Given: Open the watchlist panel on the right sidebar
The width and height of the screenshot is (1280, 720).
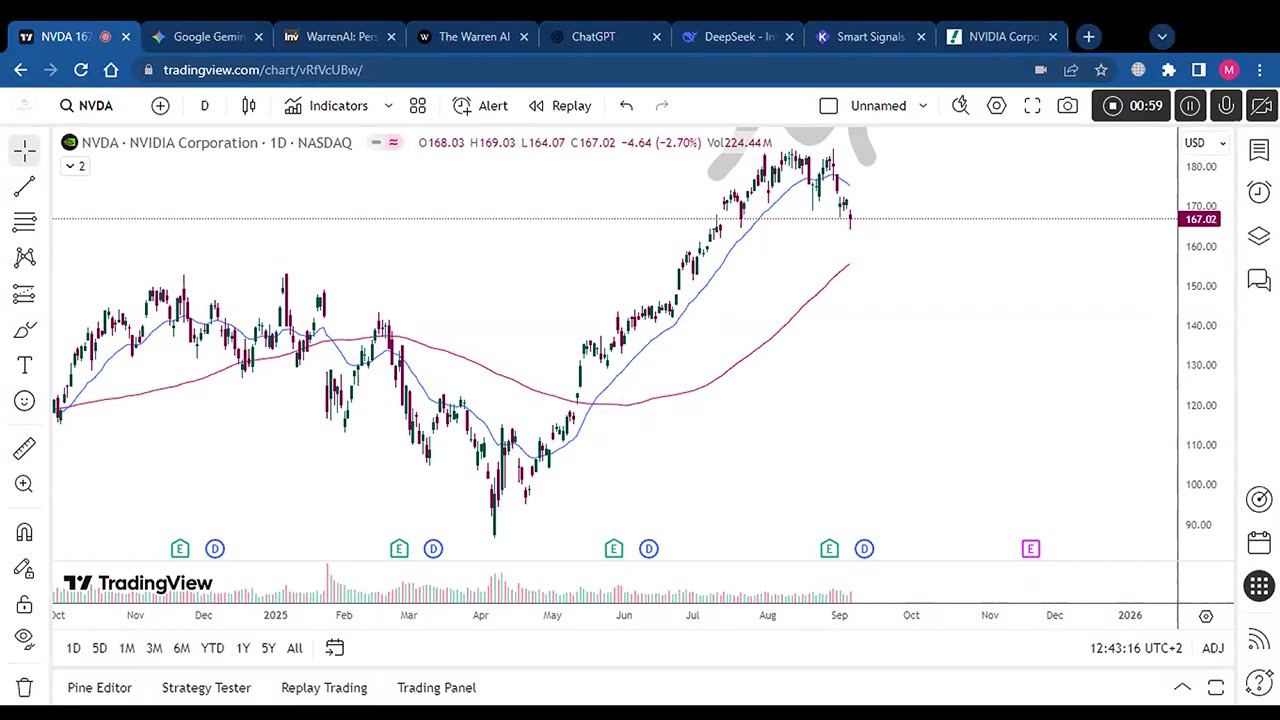Looking at the screenshot, I should tap(1259, 150).
